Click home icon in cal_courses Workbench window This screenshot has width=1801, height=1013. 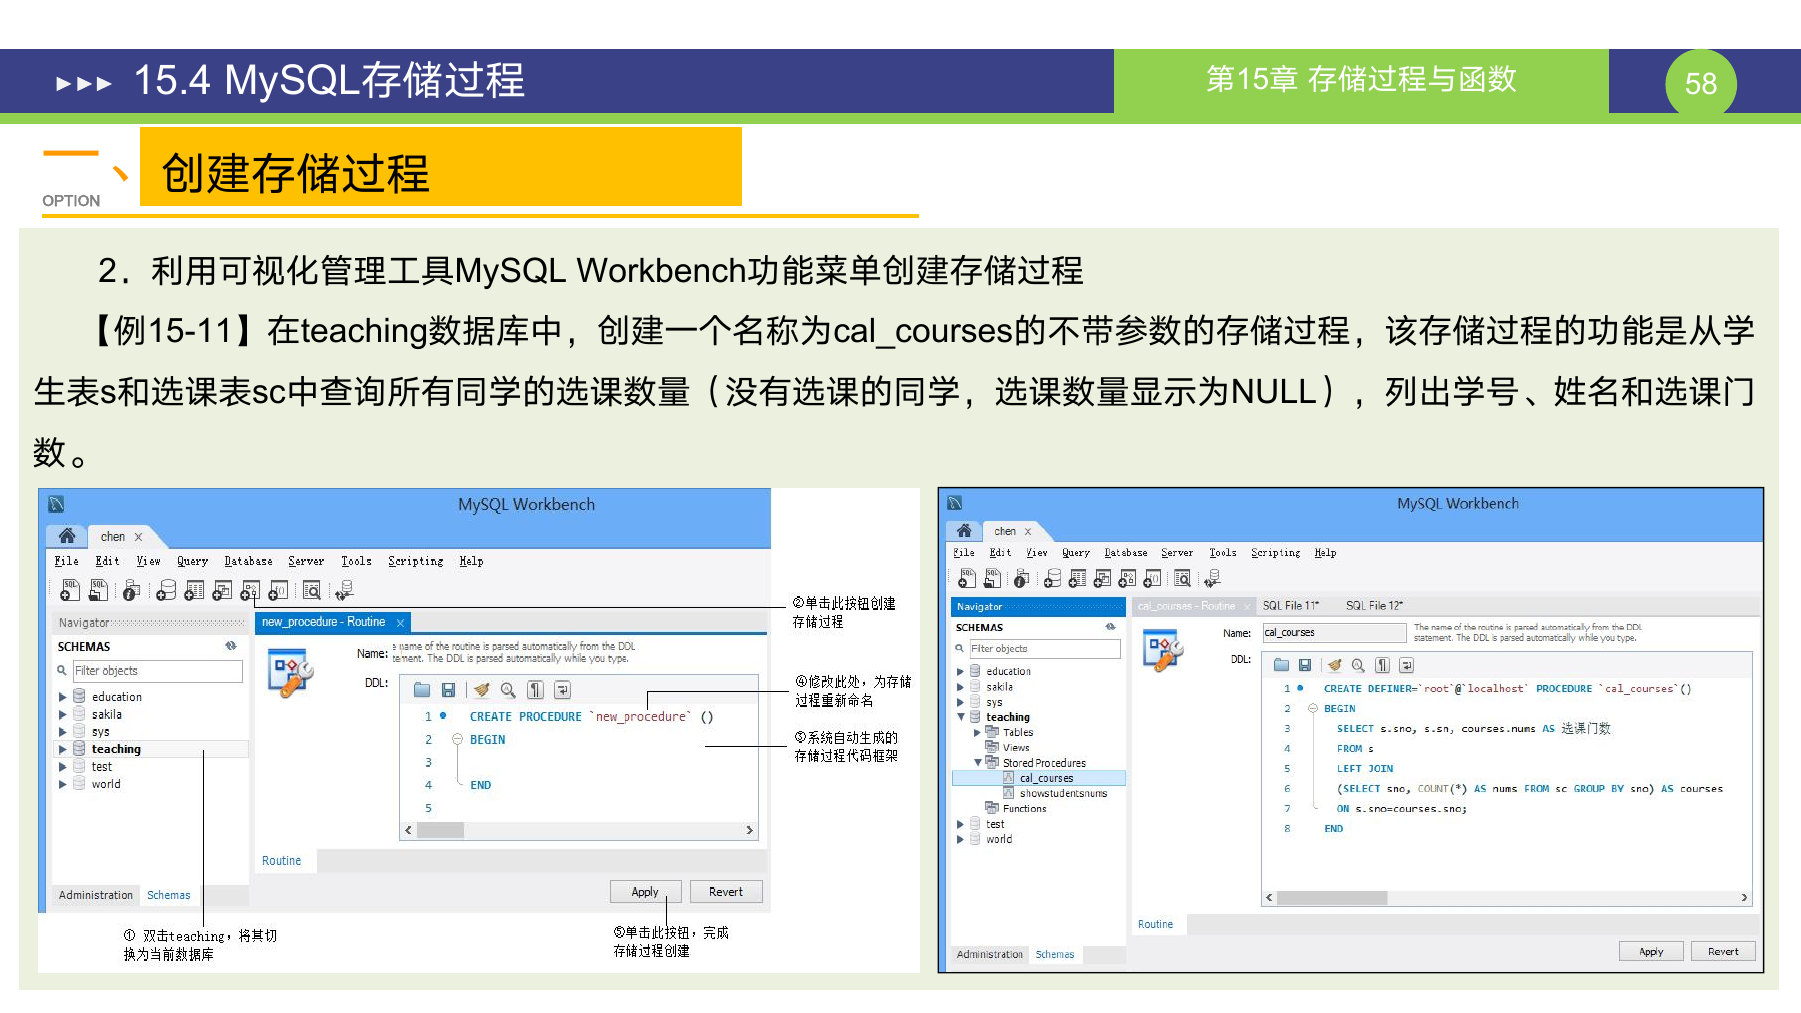coord(964,530)
